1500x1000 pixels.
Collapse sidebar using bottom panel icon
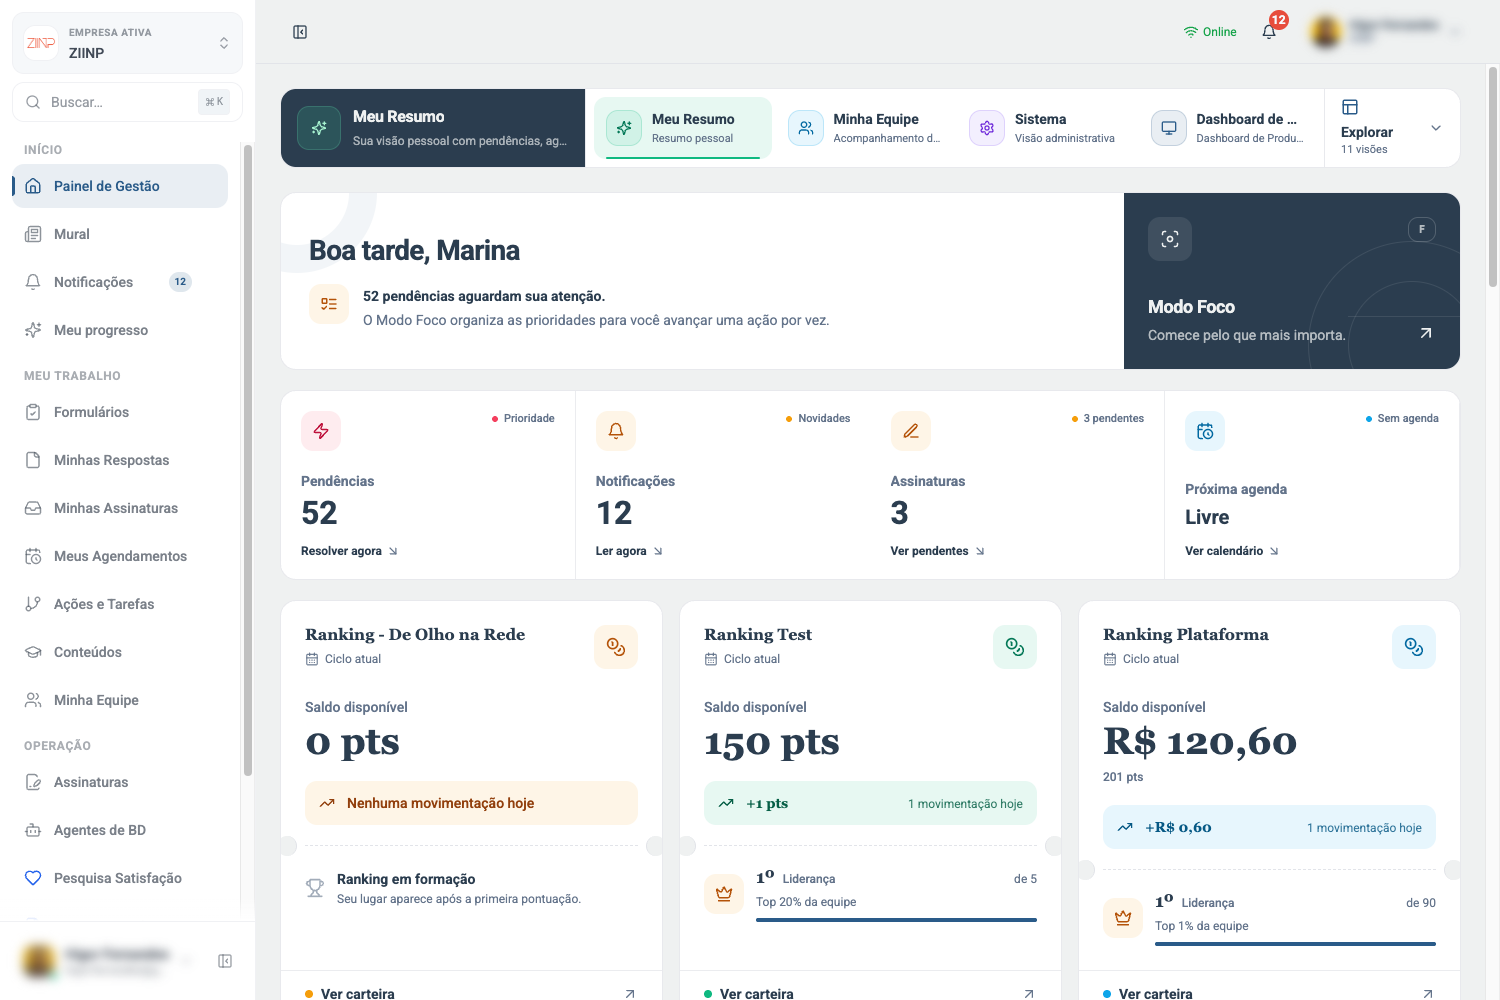coord(225,961)
